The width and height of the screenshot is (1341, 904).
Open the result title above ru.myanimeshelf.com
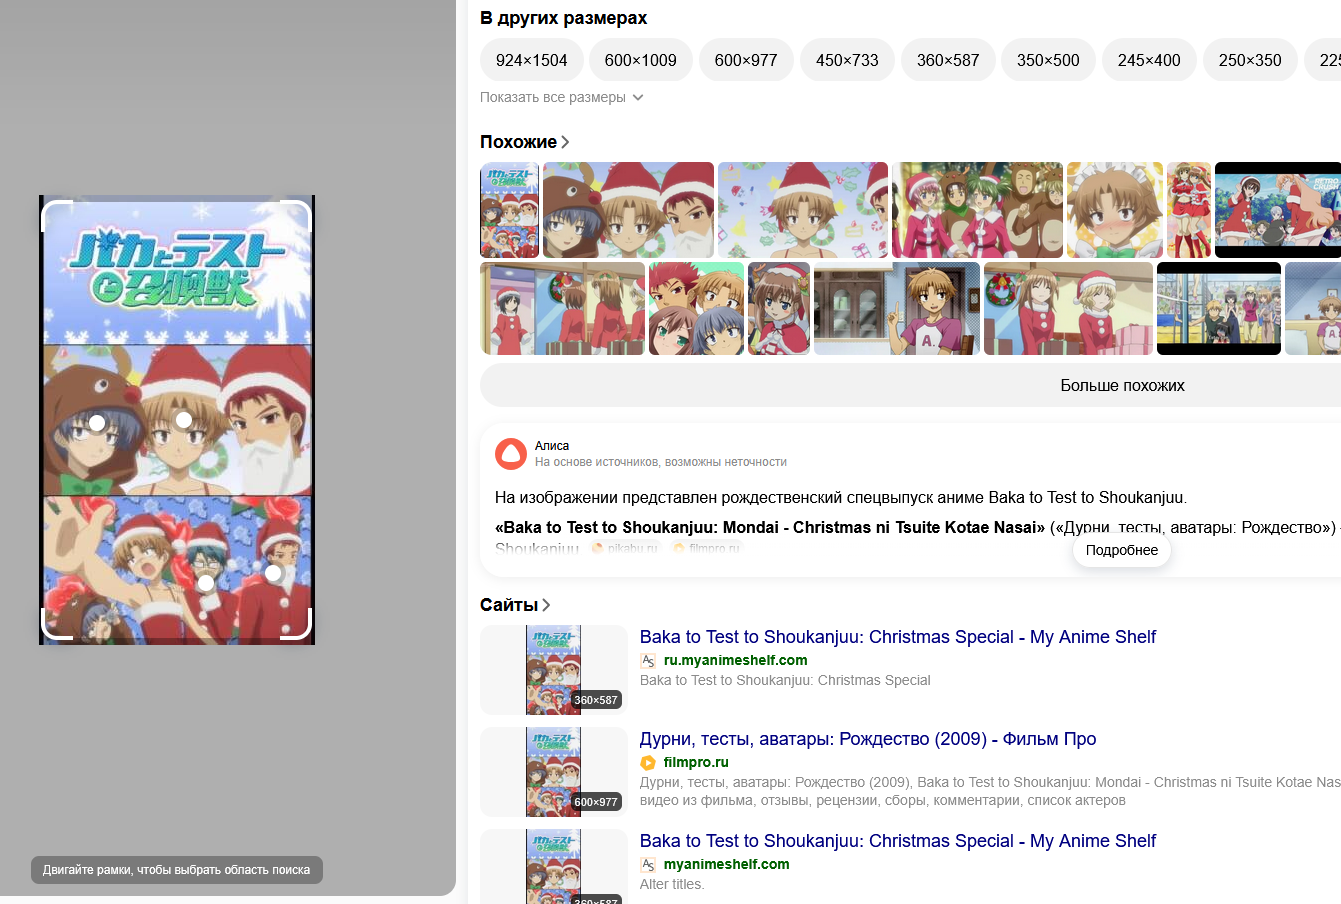(898, 637)
